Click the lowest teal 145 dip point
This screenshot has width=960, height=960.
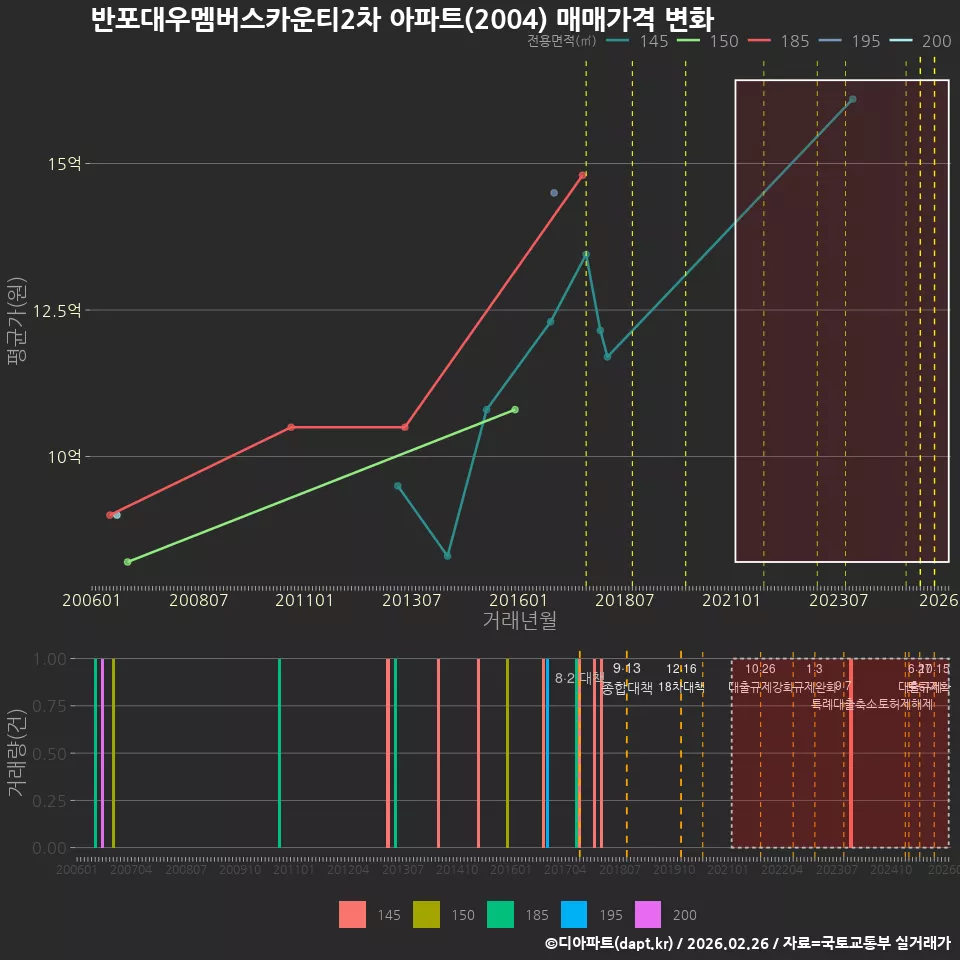click(x=448, y=556)
